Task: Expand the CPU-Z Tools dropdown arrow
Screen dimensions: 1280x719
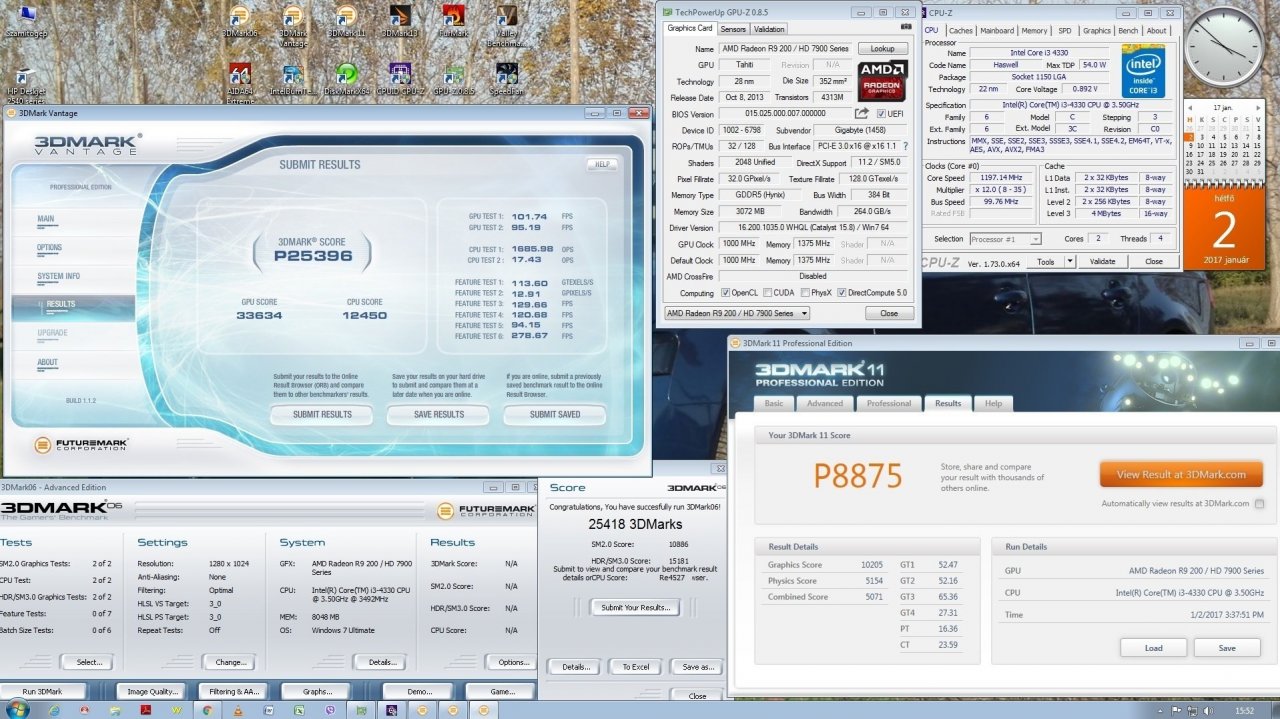Action: coord(1069,261)
